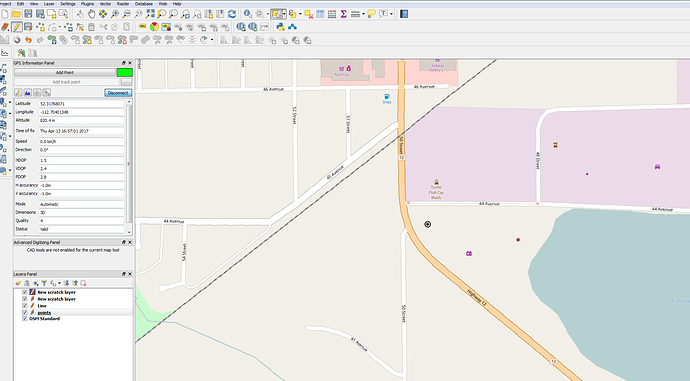Toggle editing with the pencil icon
The width and height of the screenshot is (690, 381).
(17, 27)
